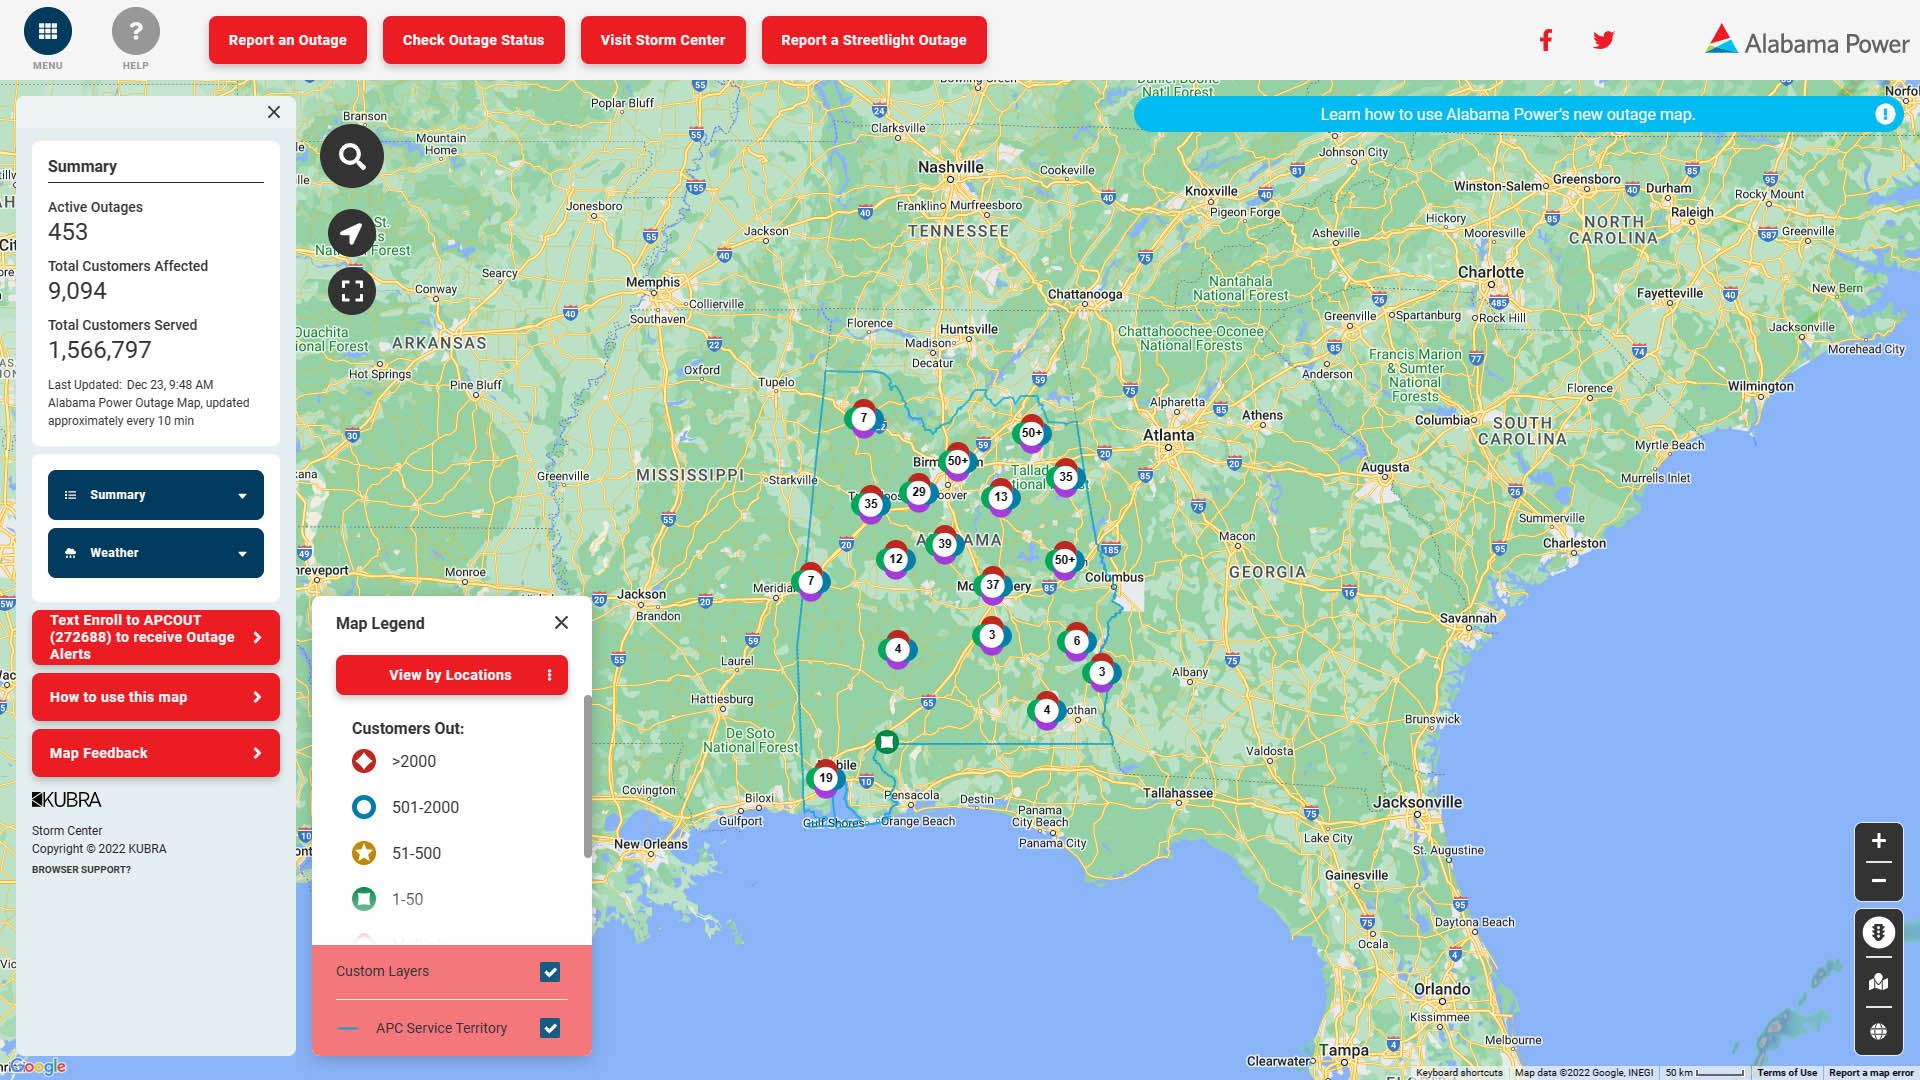Open How to use this map
Viewport: 1920px width, 1080px height.
[x=156, y=697]
